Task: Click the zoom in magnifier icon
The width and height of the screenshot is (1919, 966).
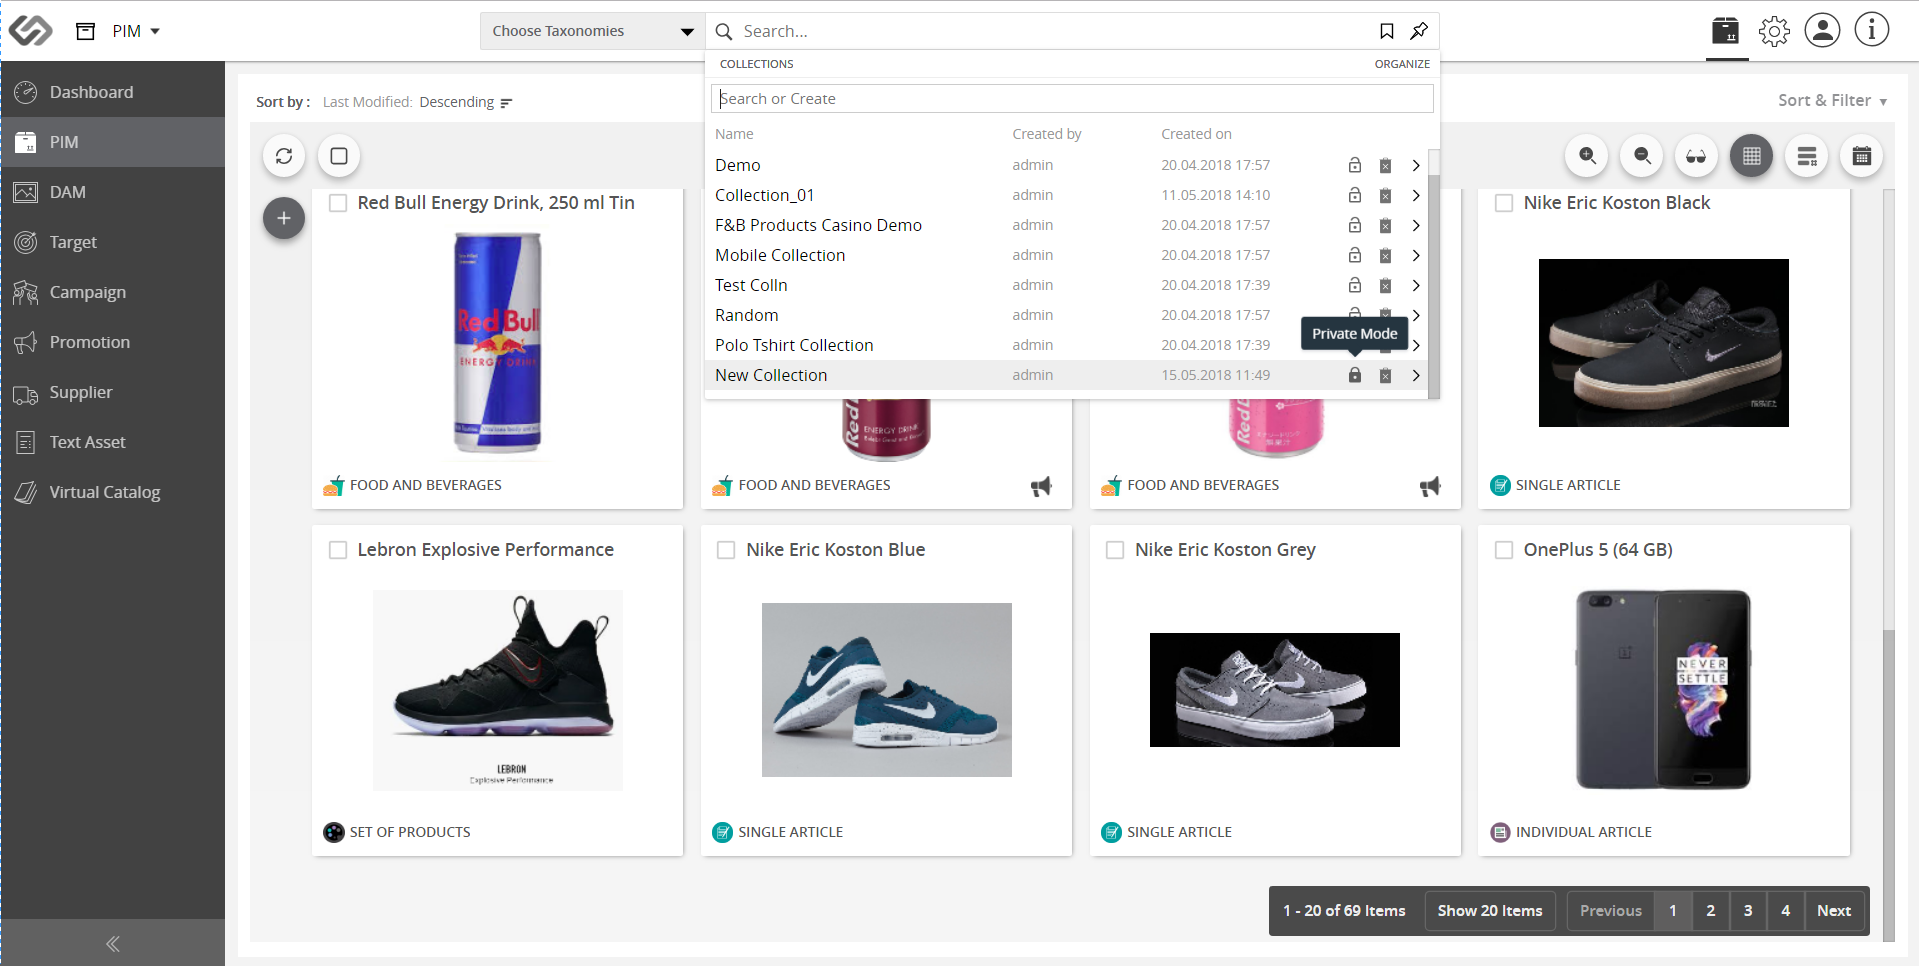Action: [1587, 156]
